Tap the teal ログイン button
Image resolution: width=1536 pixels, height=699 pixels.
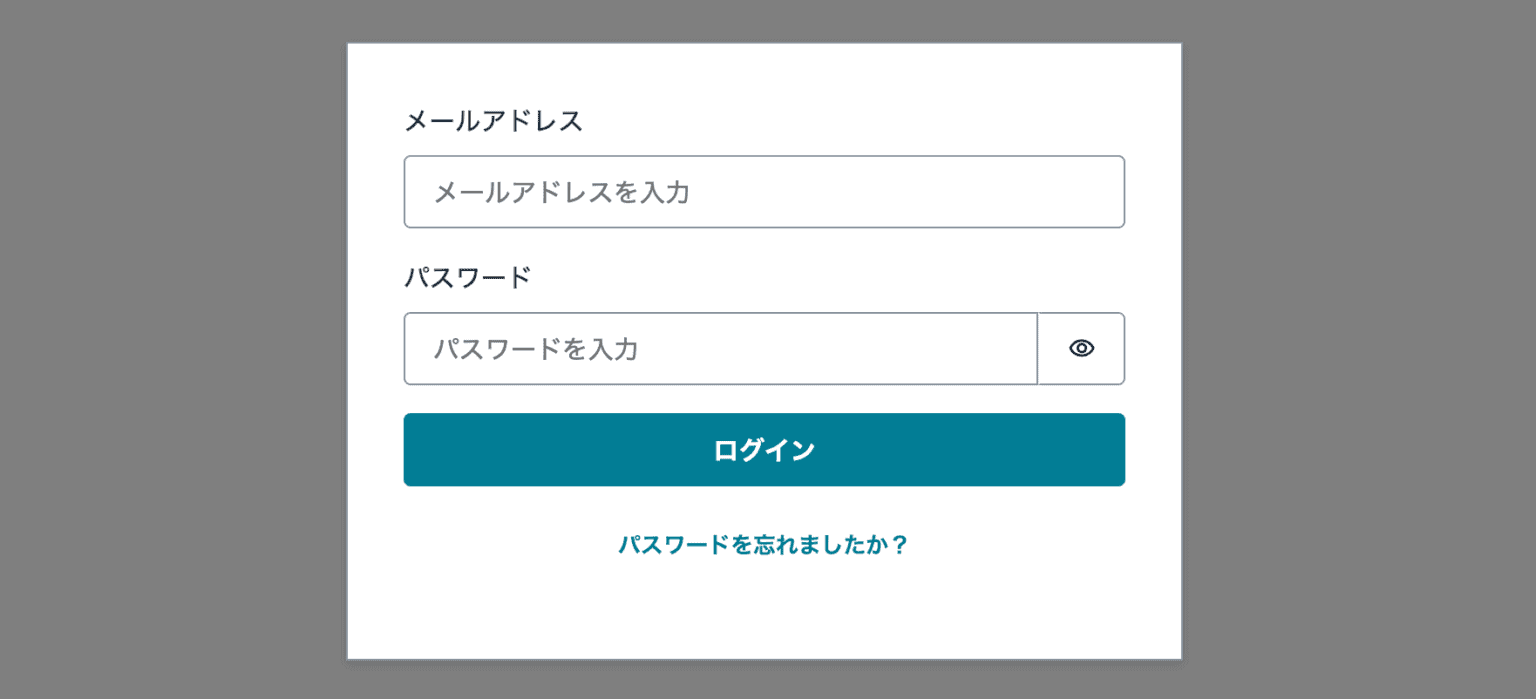[764, 449]
